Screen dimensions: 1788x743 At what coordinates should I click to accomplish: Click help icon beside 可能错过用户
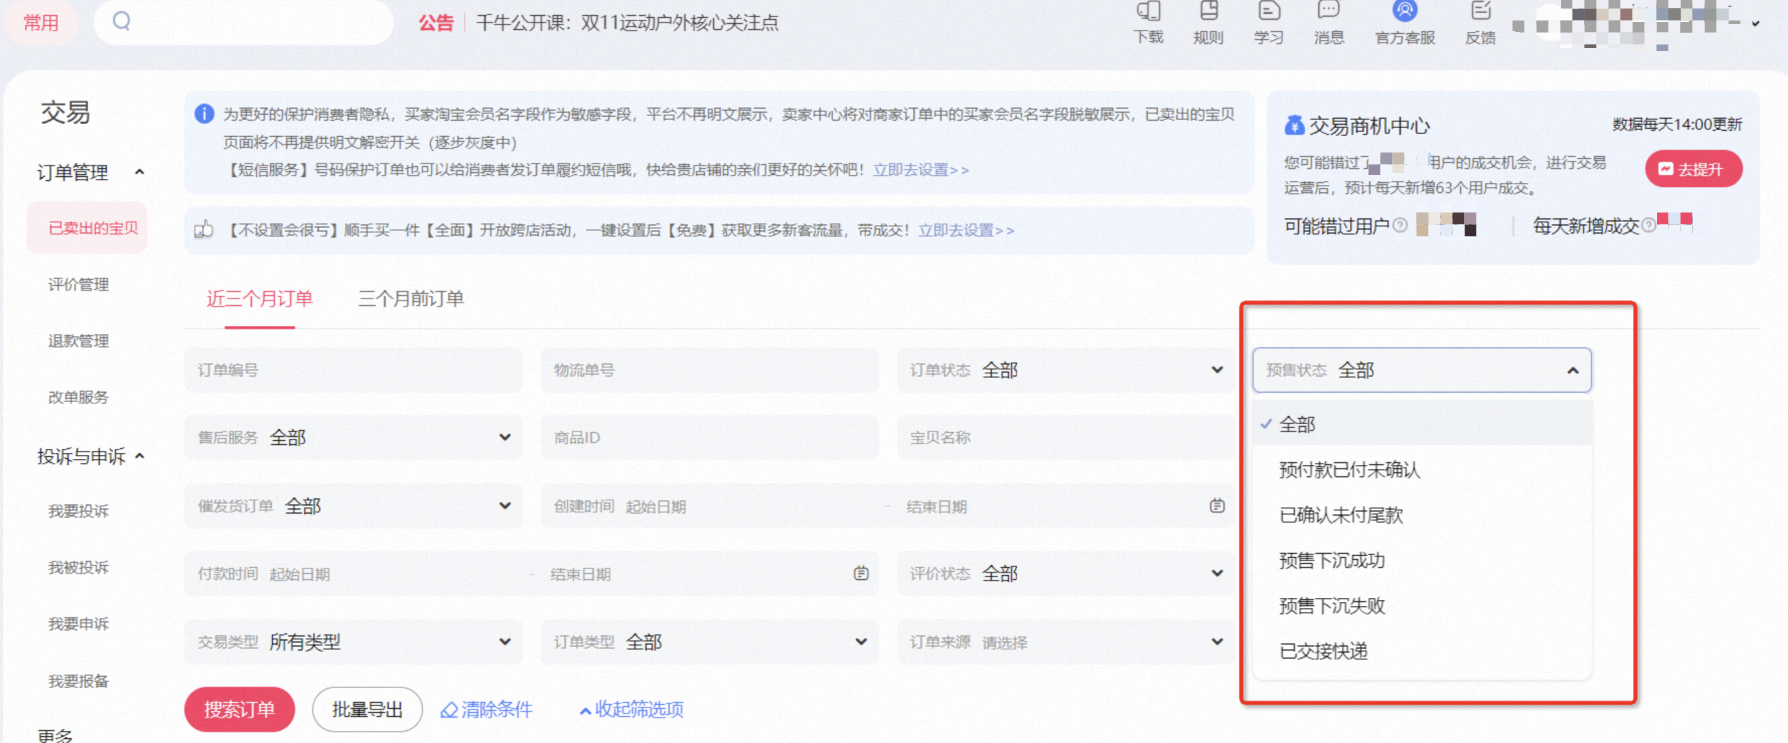pyautogui.click(x=1400, y=226)
